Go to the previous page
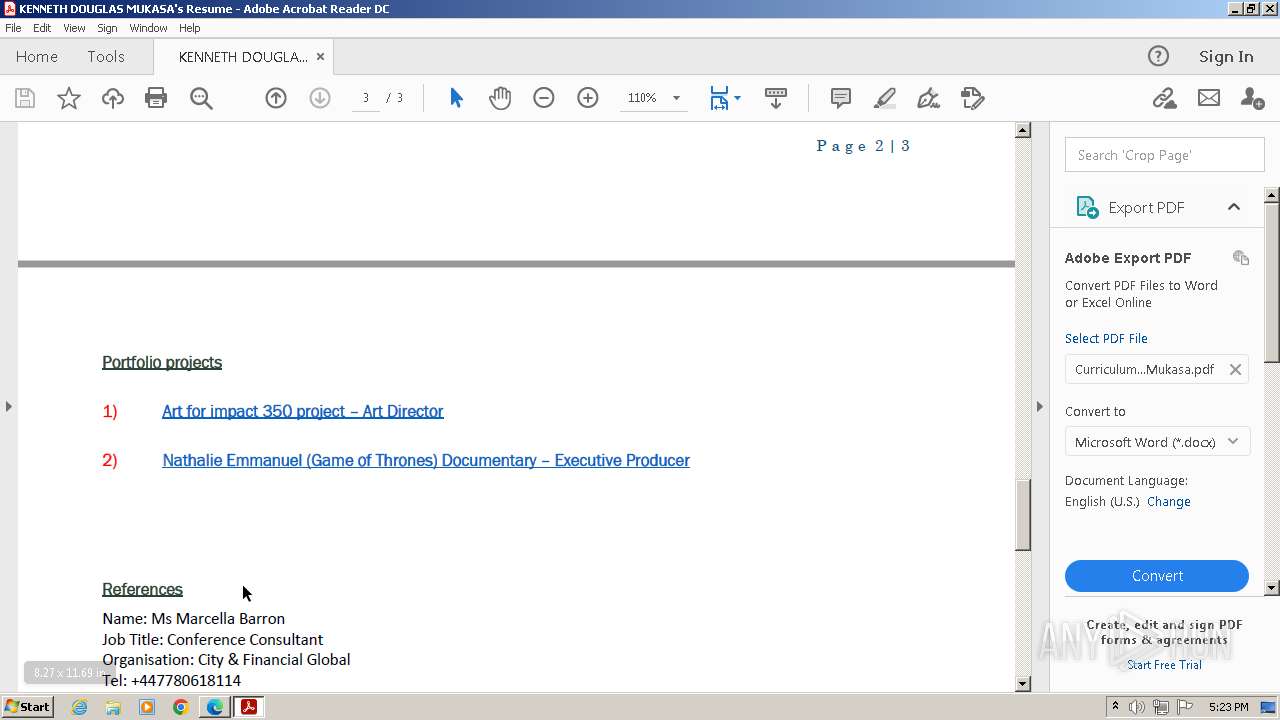 click(276, 98)
